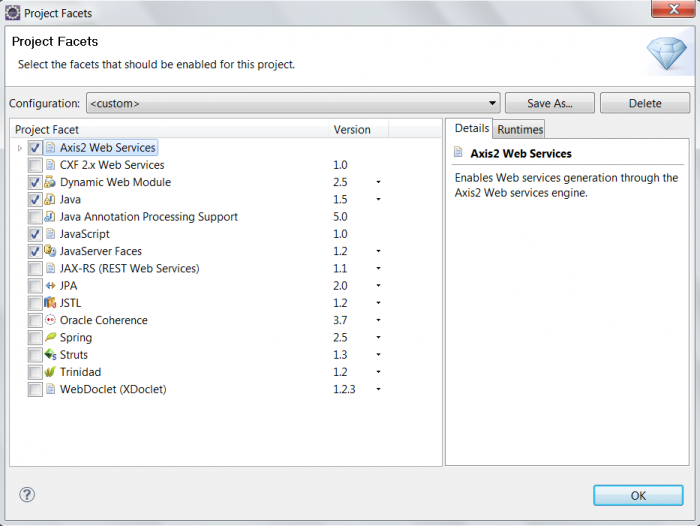Open the JSTL version dropdown
Viewport: 700px width, 526px height.
[378, 303]
